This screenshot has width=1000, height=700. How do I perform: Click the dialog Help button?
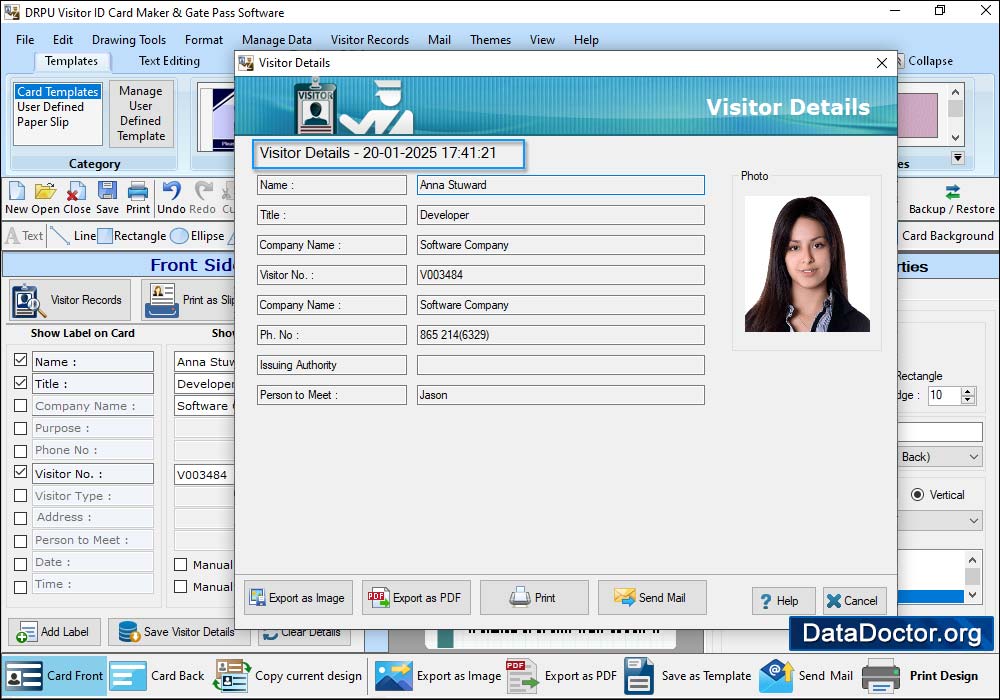click(x=783, y=601)
